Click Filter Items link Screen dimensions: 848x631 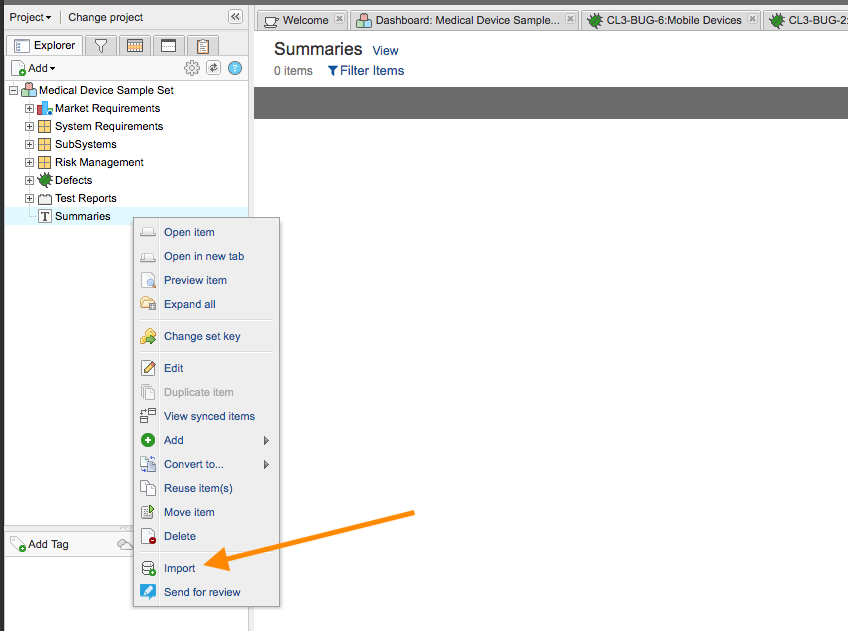click(366, 71)
